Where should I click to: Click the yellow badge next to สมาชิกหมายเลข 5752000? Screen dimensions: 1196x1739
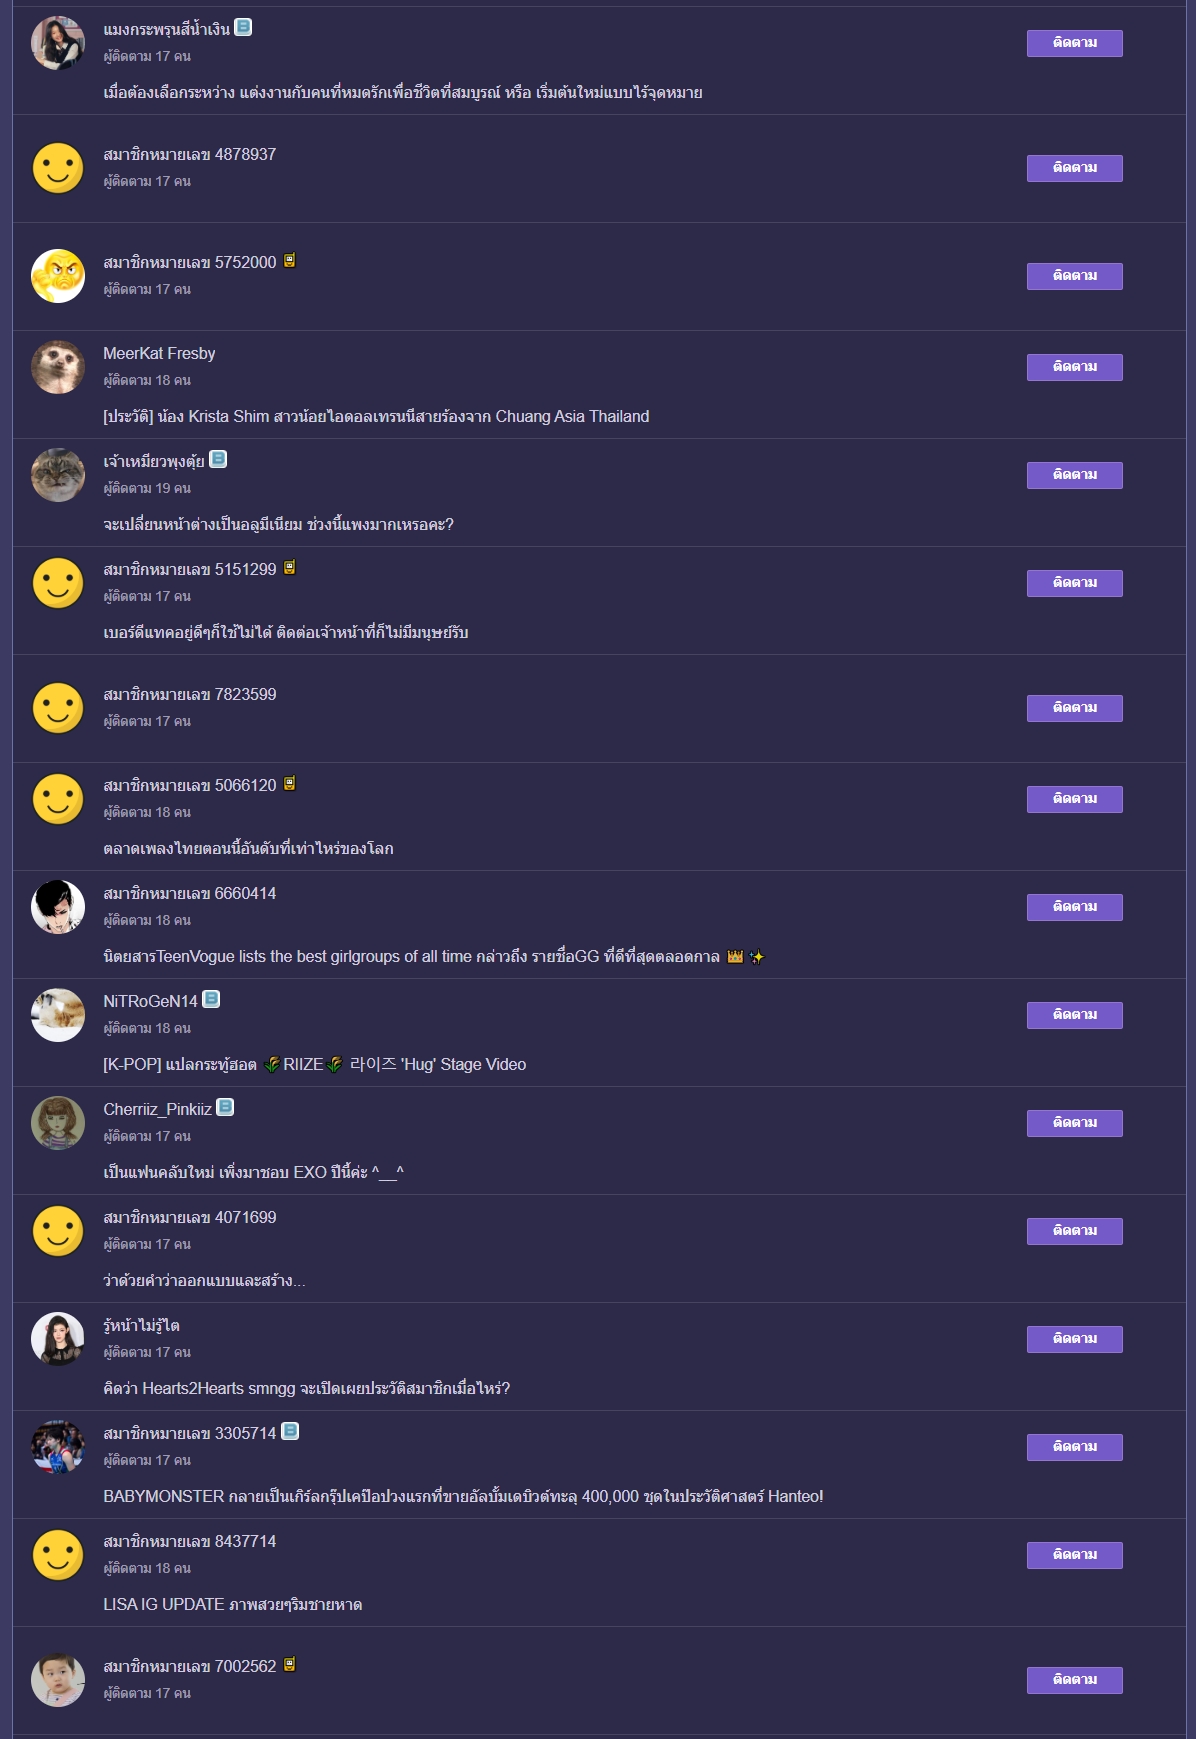289,261
